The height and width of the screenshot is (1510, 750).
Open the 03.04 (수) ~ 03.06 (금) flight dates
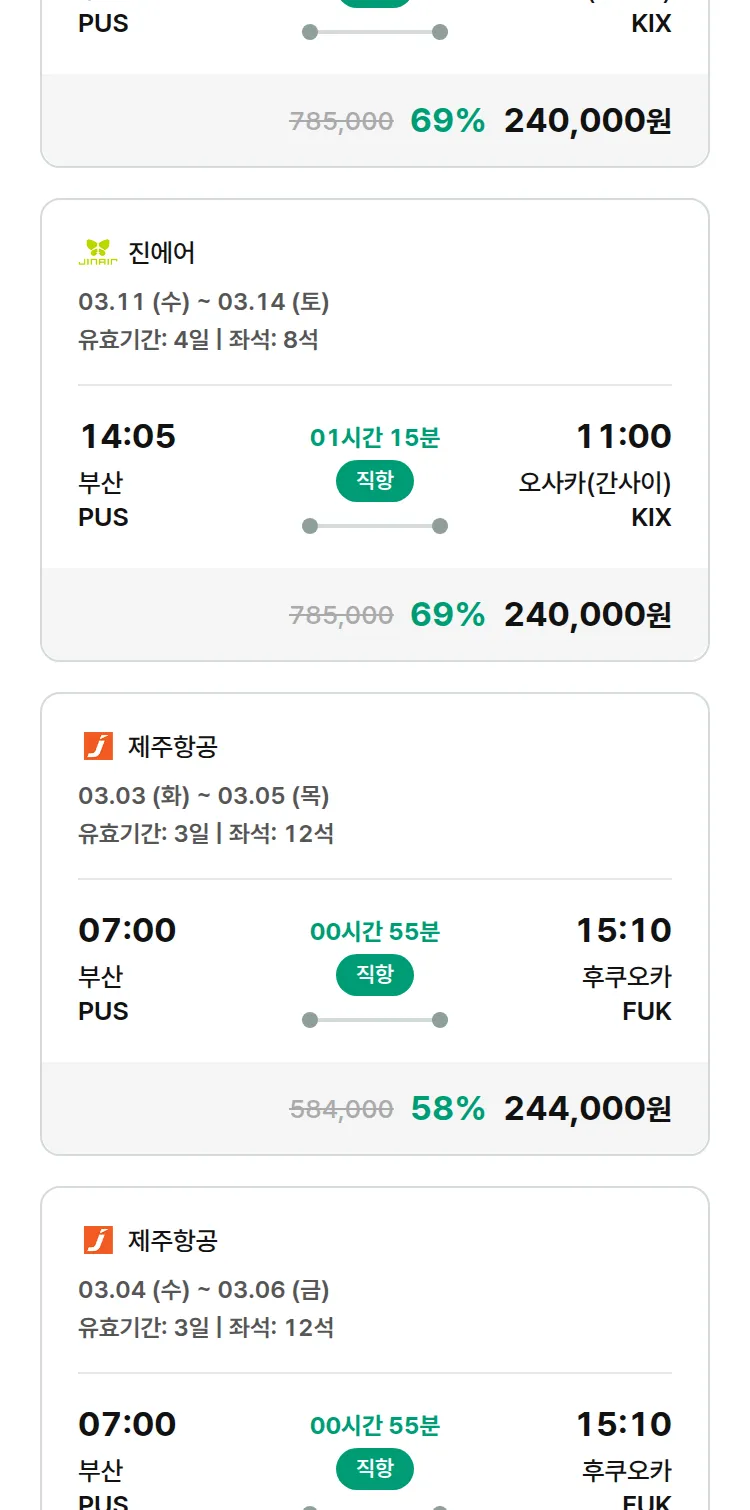[204, 1290]
